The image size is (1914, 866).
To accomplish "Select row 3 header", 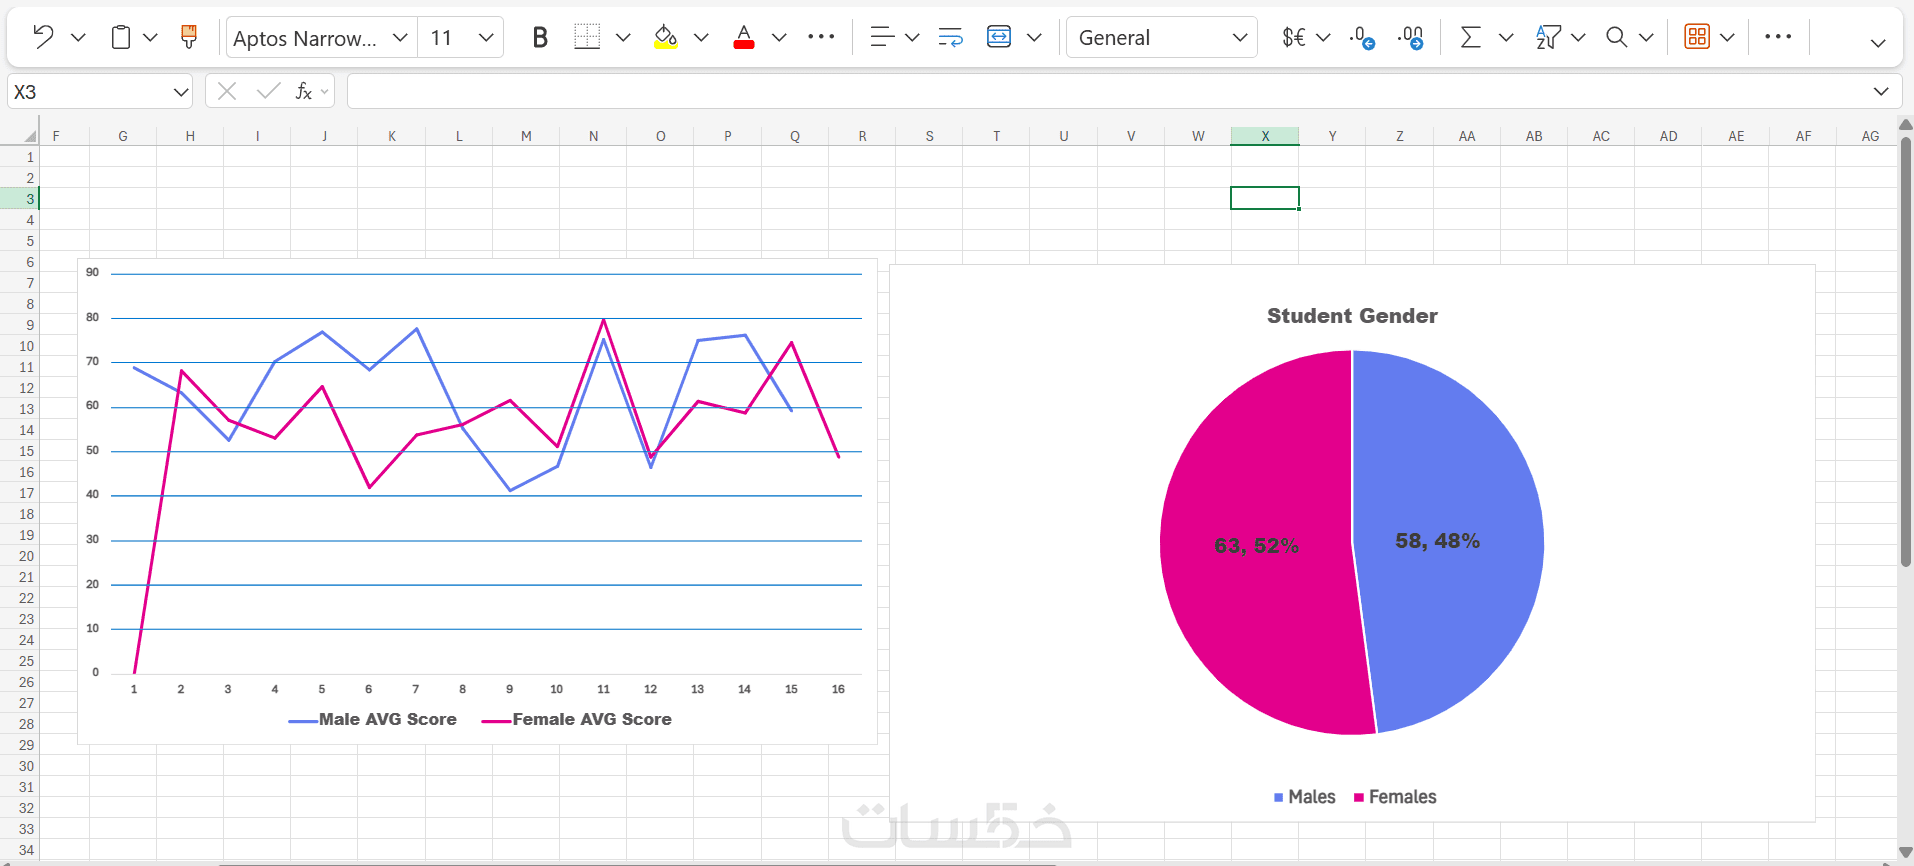I will (x=19, y=198).
